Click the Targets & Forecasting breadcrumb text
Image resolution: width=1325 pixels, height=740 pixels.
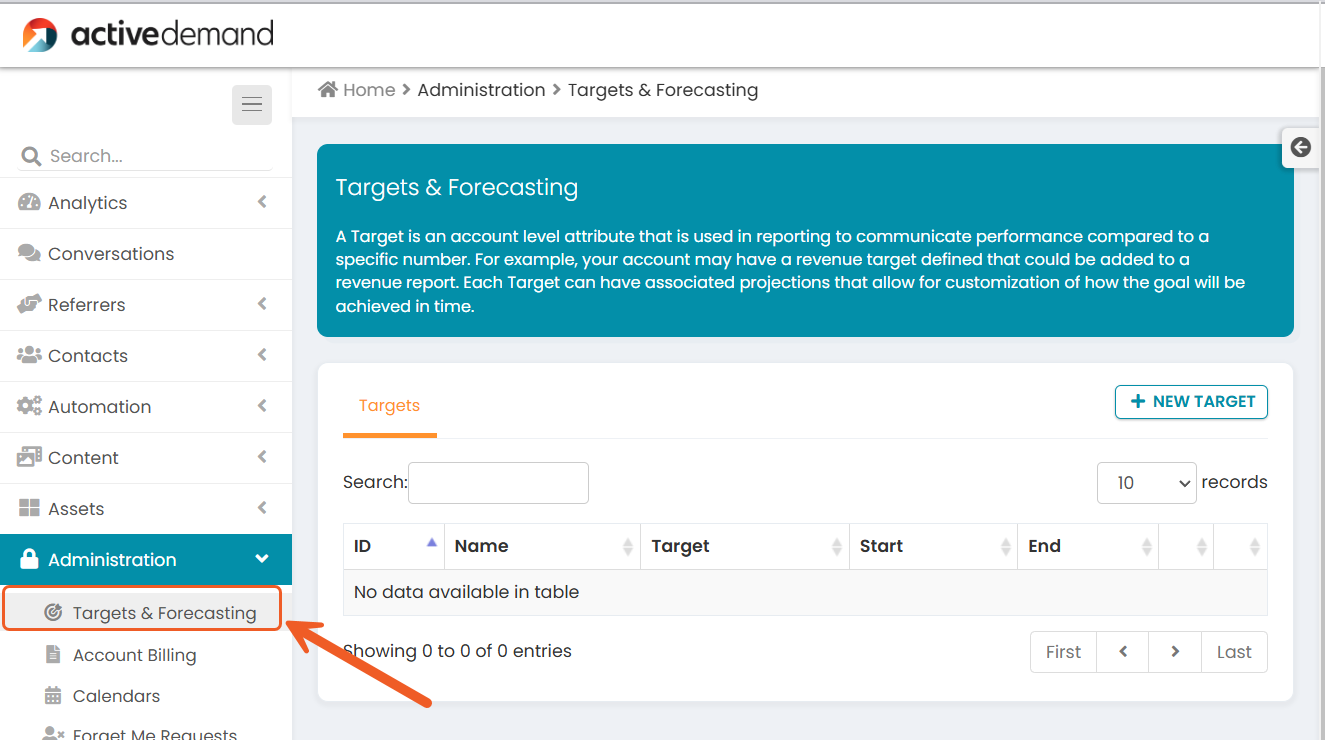click(663, 90)
